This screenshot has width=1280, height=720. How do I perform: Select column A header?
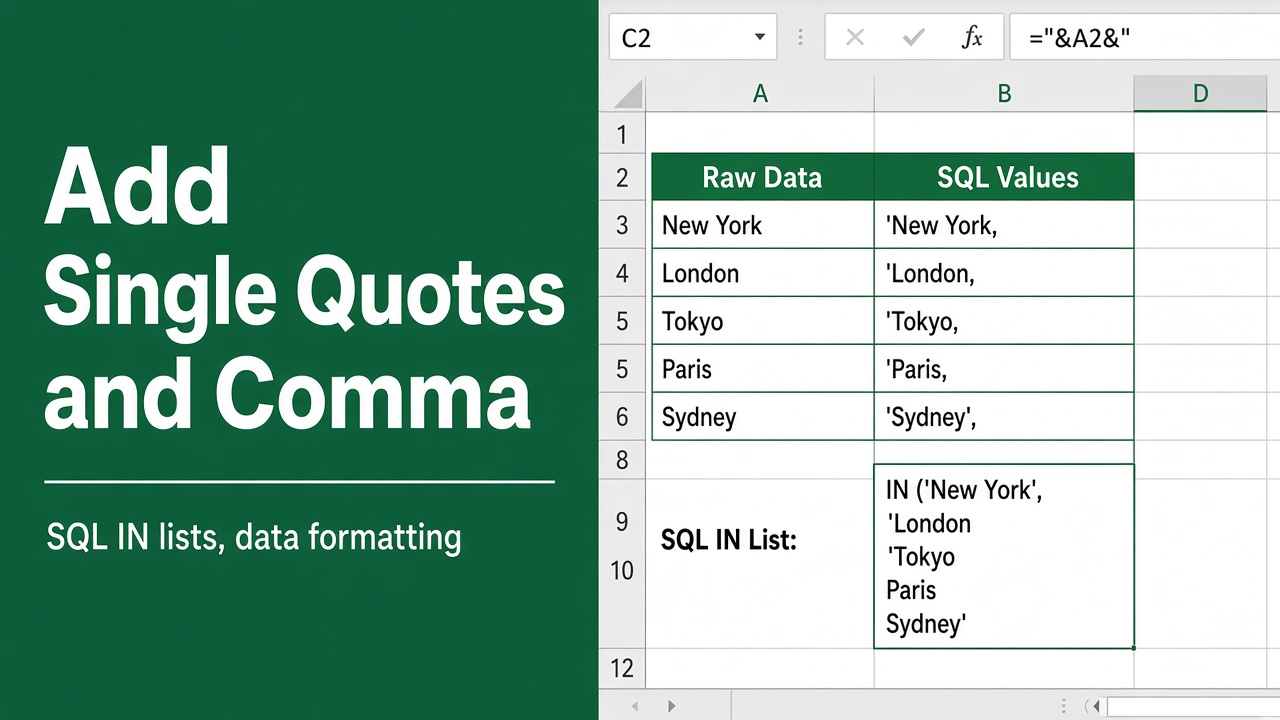coord(760,94)
